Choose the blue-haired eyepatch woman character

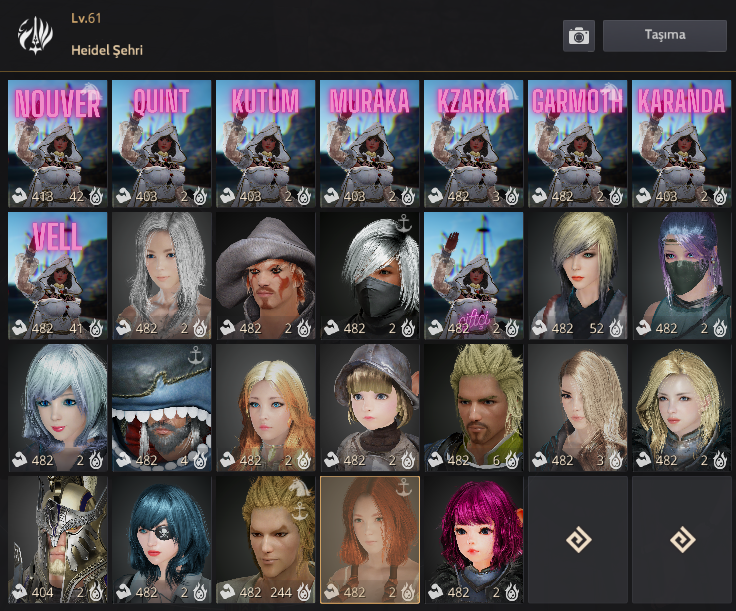click(x=161, y=540)
